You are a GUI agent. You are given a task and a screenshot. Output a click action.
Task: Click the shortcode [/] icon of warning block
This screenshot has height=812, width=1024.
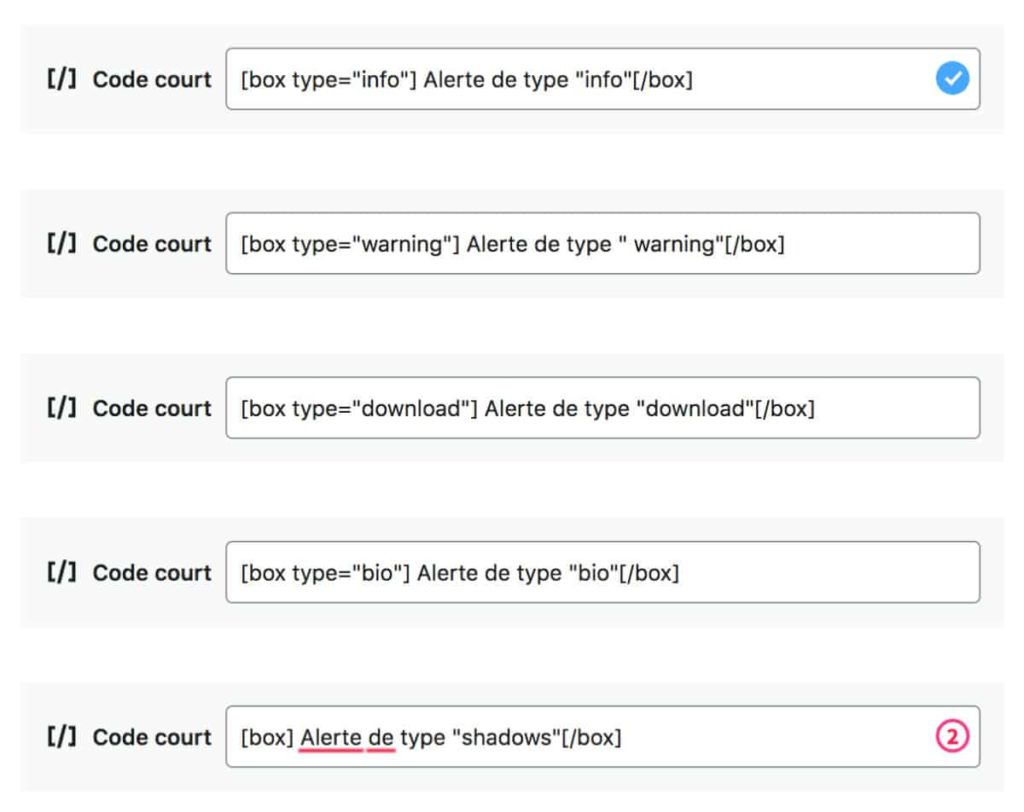point(62,243)
